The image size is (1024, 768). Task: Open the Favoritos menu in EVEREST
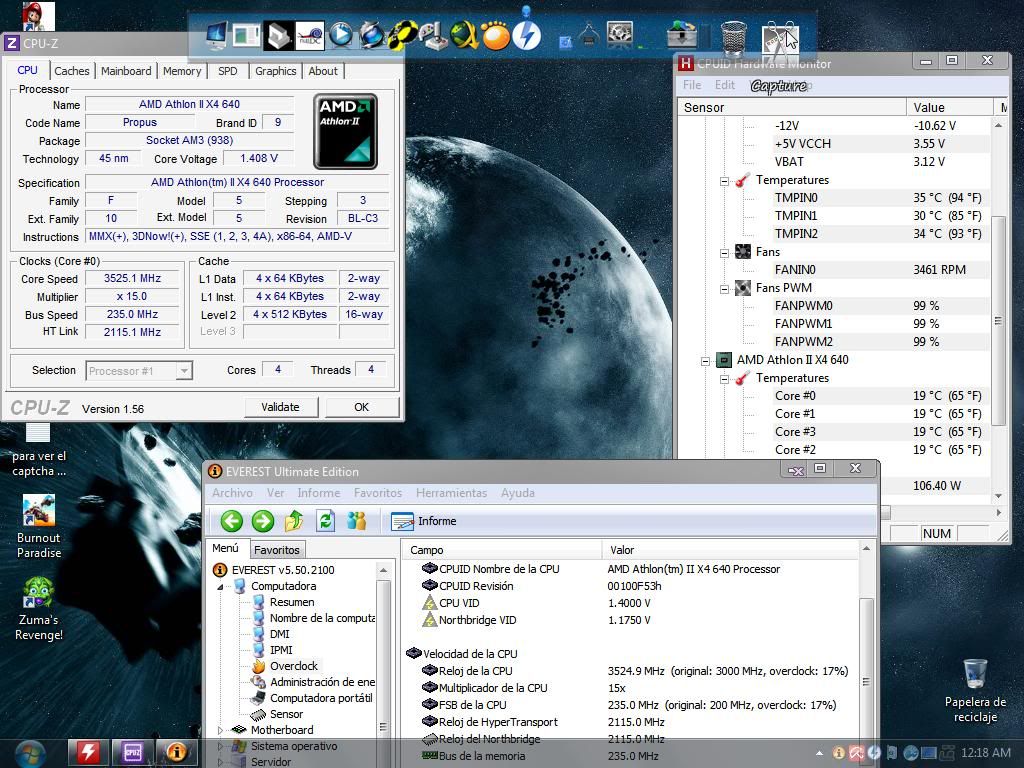coord(378,493)
